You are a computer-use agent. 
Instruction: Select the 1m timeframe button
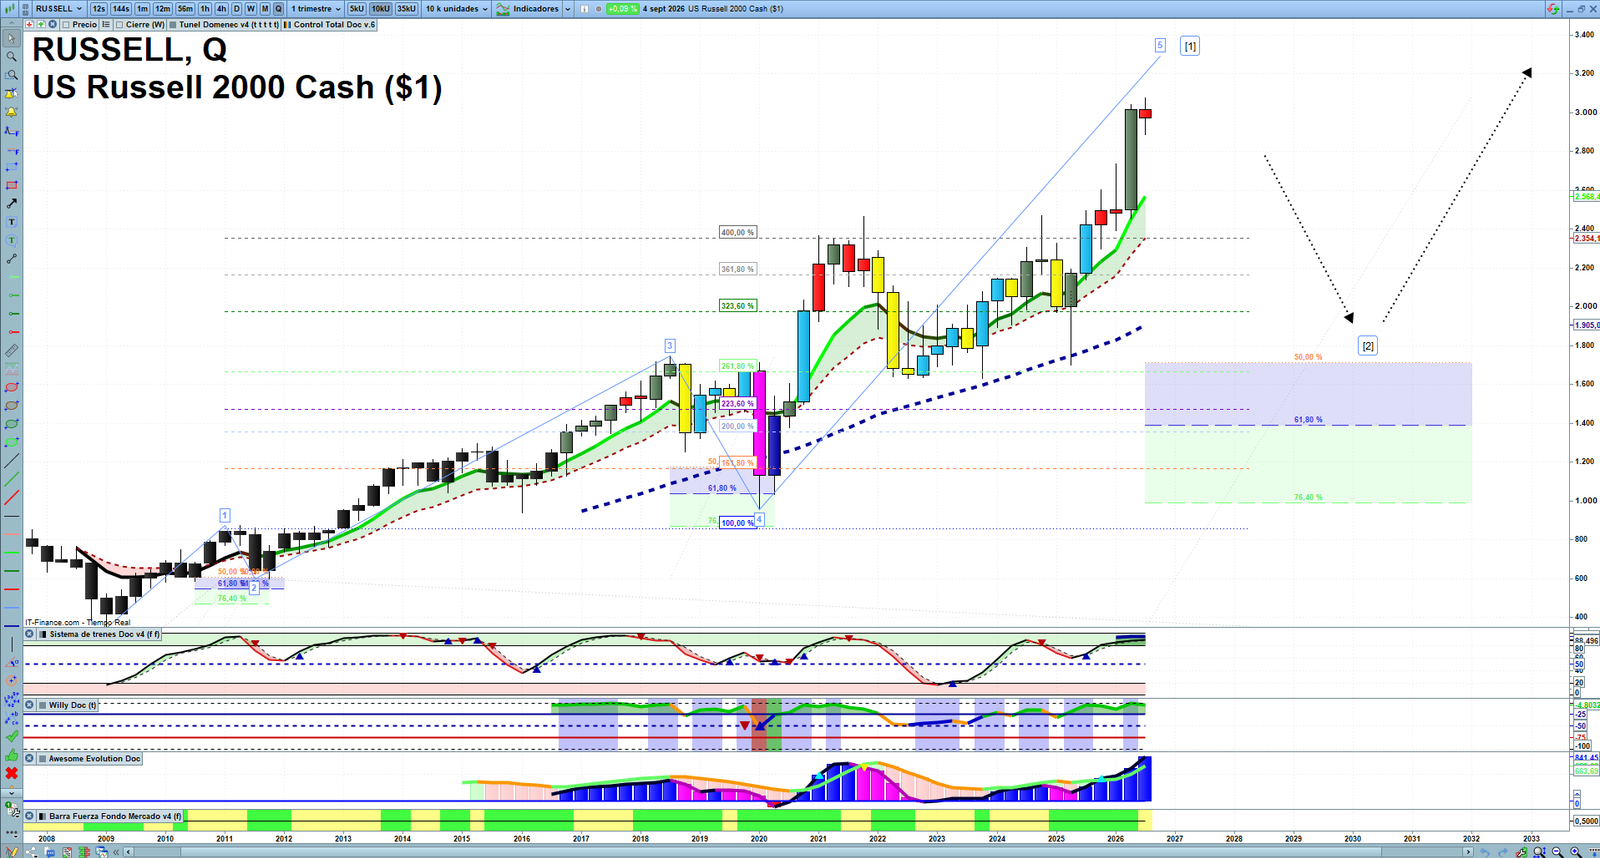143,9
